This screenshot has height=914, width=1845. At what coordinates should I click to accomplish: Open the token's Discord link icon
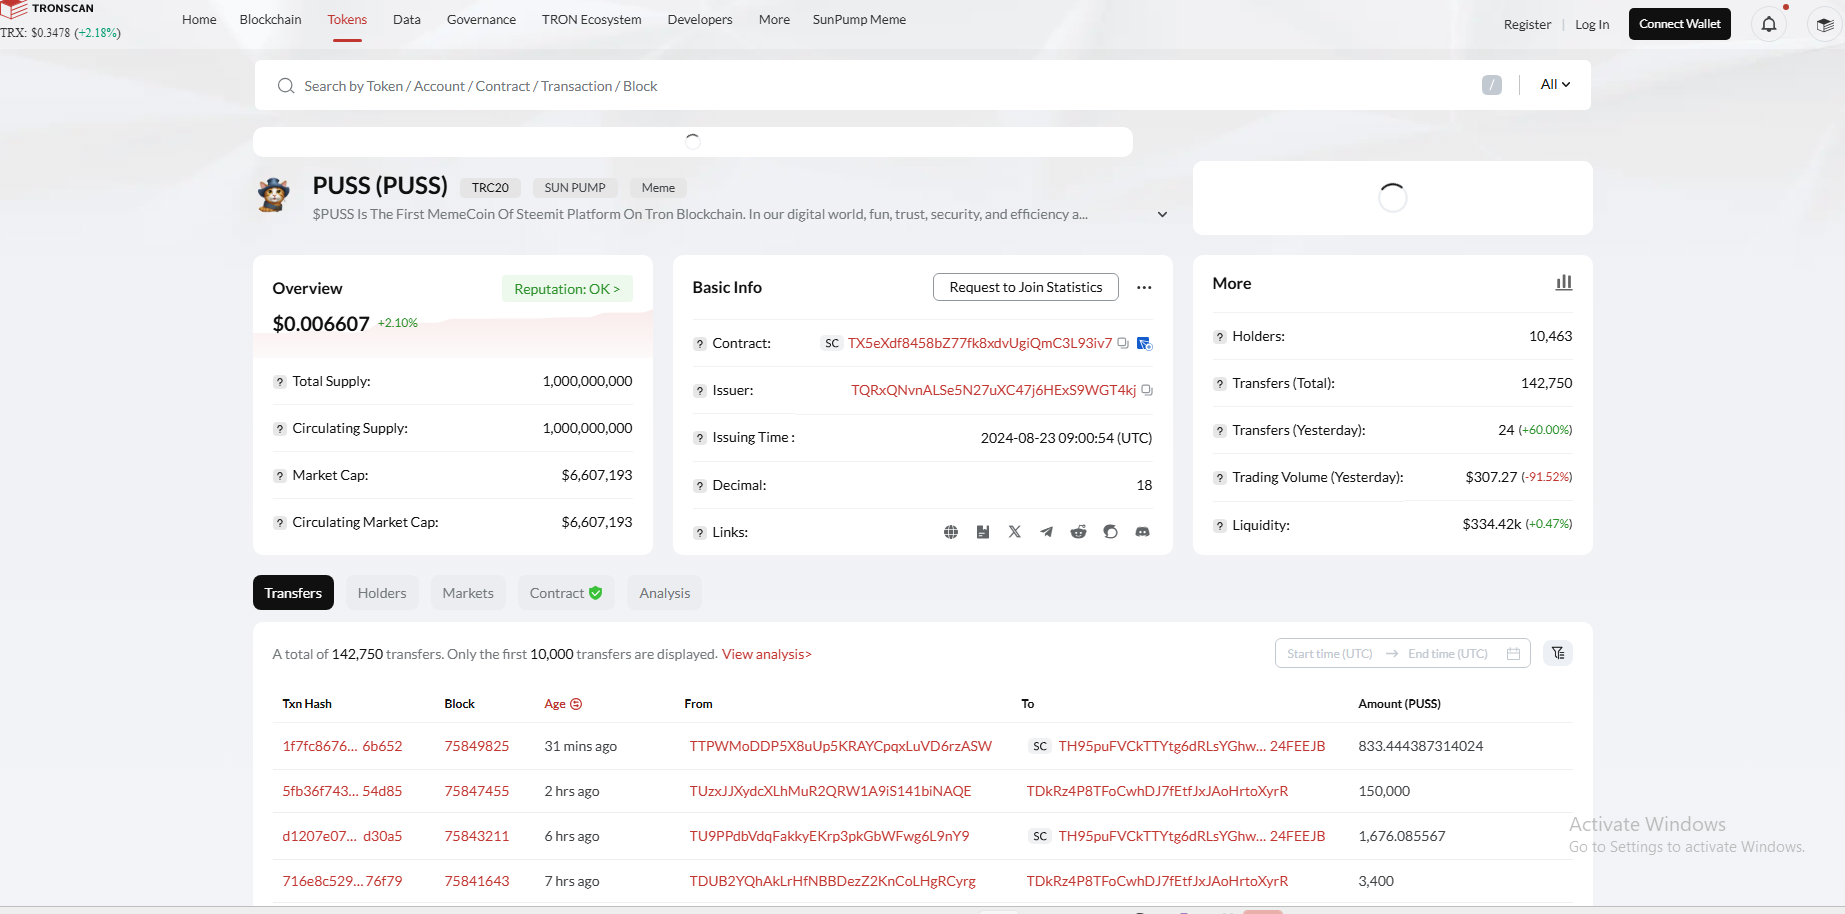(1142, 532)
